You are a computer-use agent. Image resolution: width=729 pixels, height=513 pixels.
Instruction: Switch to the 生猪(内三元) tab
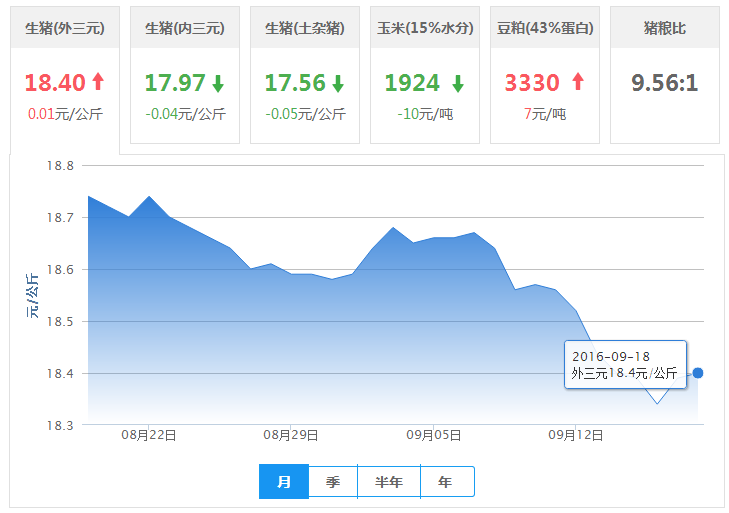(185, 28)
